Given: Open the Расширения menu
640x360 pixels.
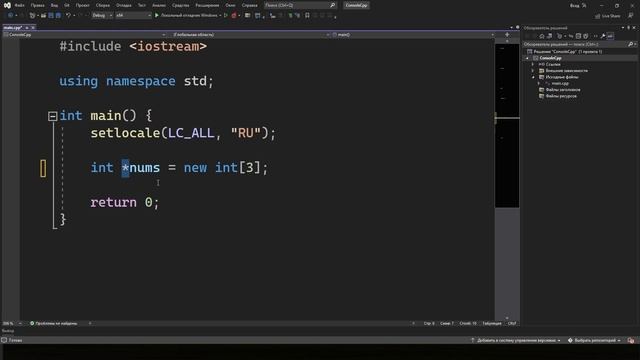Looking at the screenshot, I should tap(207, 5).
